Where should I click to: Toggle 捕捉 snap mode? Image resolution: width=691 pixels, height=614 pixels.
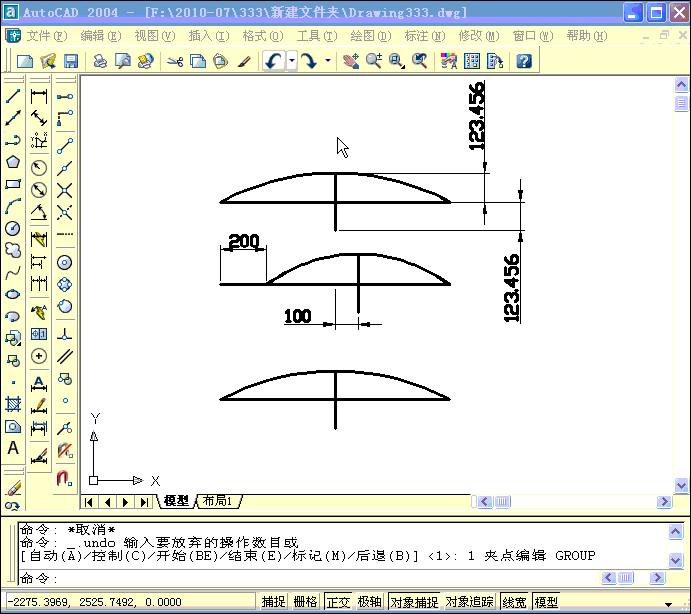click(x=273, y=602)
